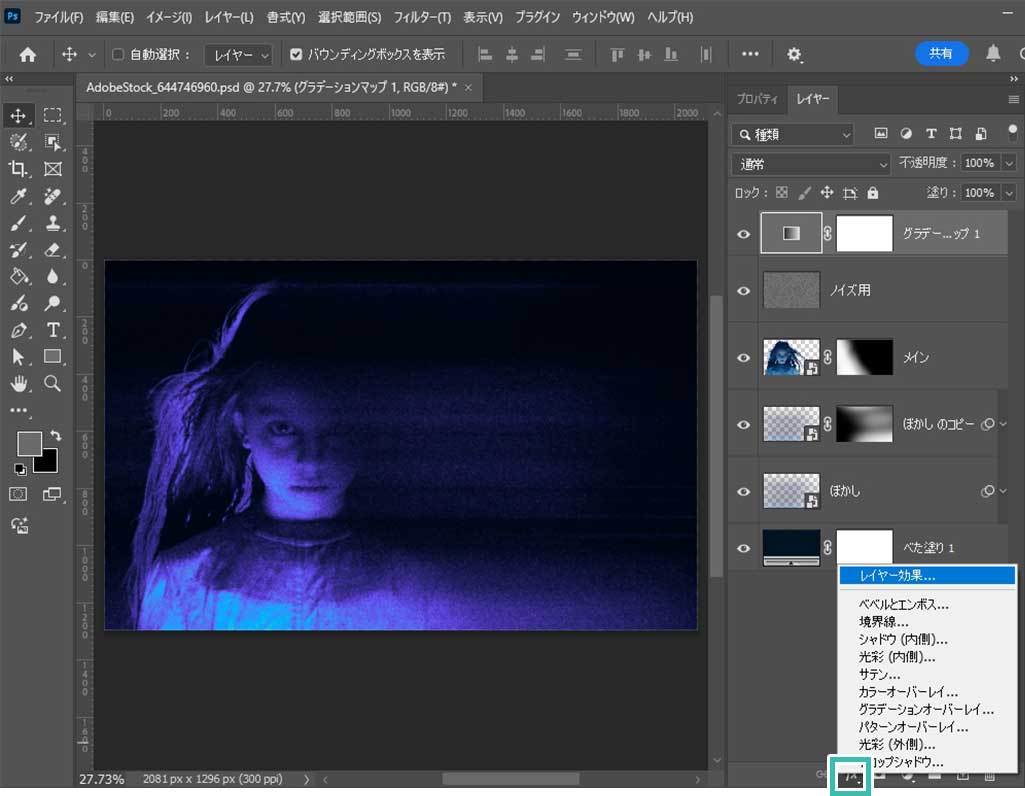Open the blend mode 通常 dropdown
The height and width of the screenshot is (796, 1025).
click(x=811, y=163)
